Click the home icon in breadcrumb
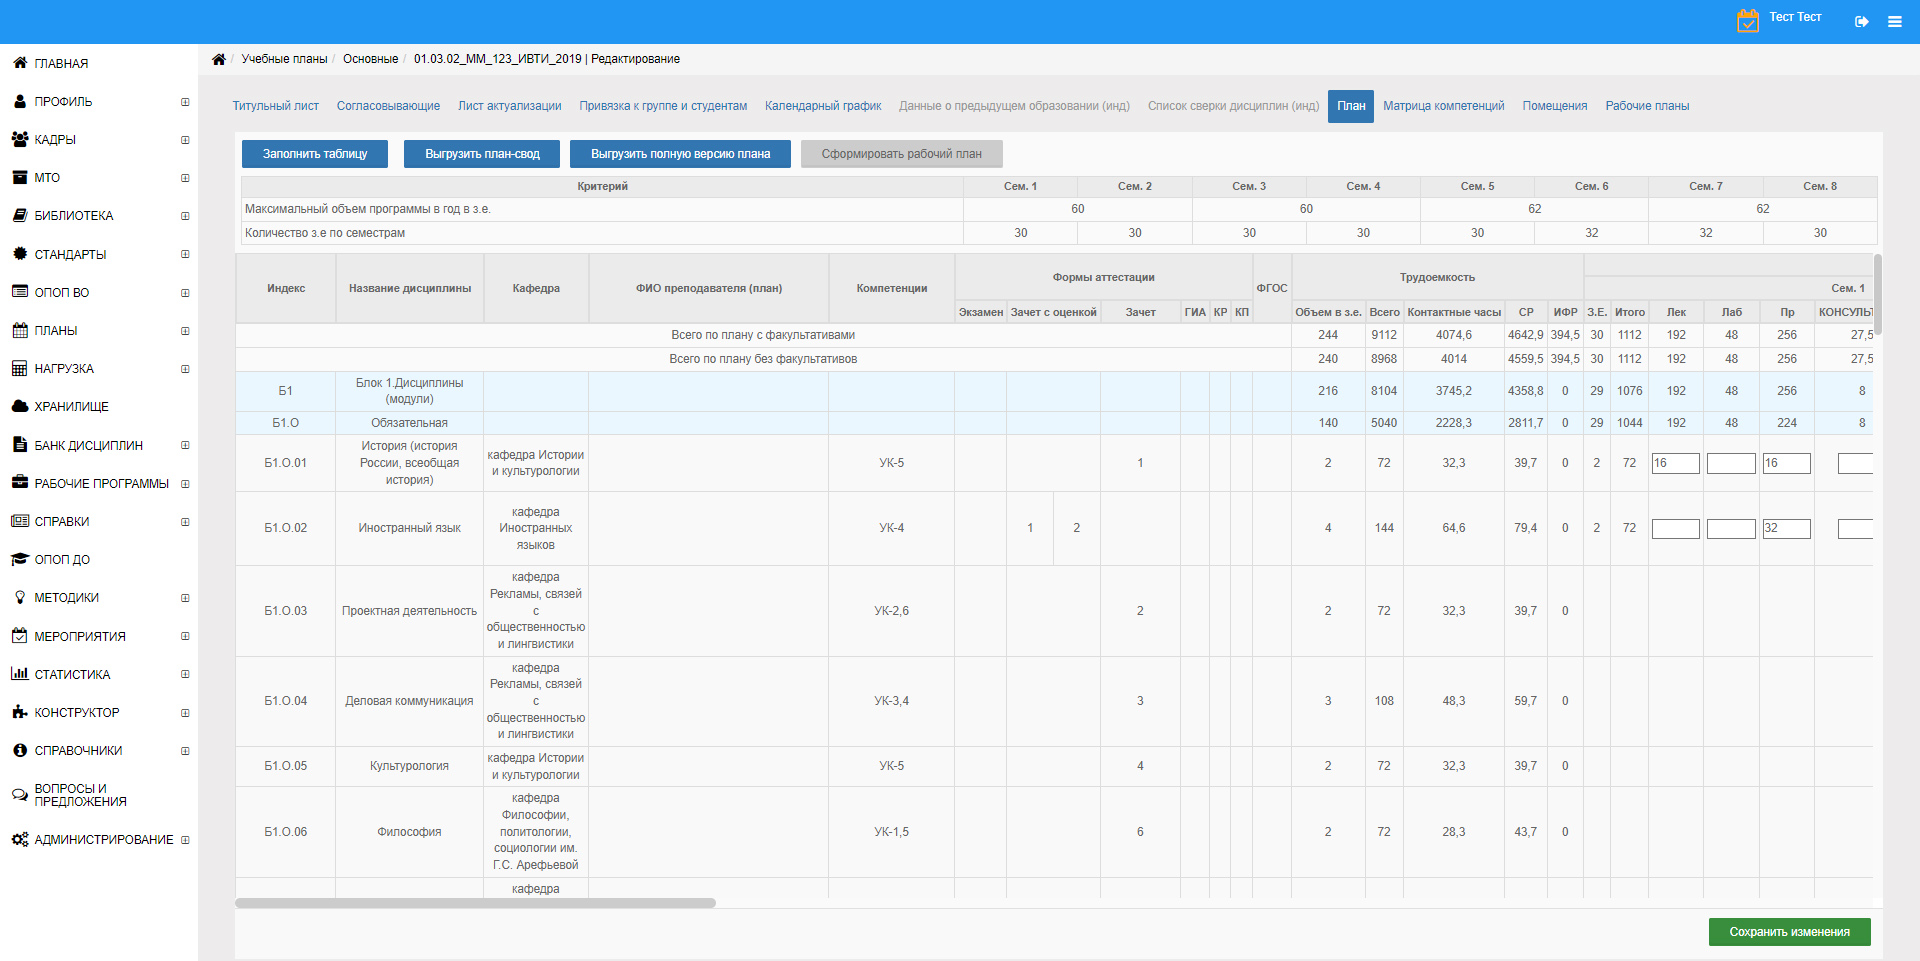Image resolution: width=1920 pixels, height=961 pixels. (x=219, y=59)
